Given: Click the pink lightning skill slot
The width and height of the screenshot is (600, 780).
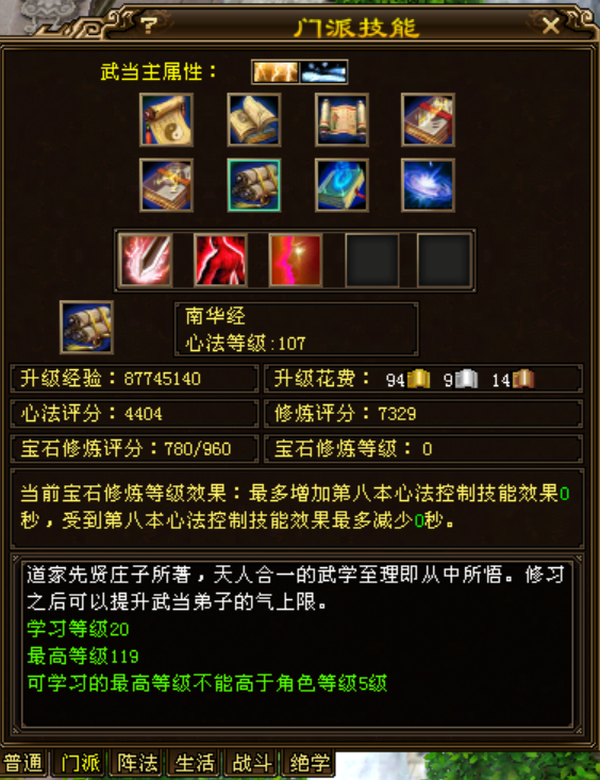Looking at the screenshot, I should coord(296,260).
